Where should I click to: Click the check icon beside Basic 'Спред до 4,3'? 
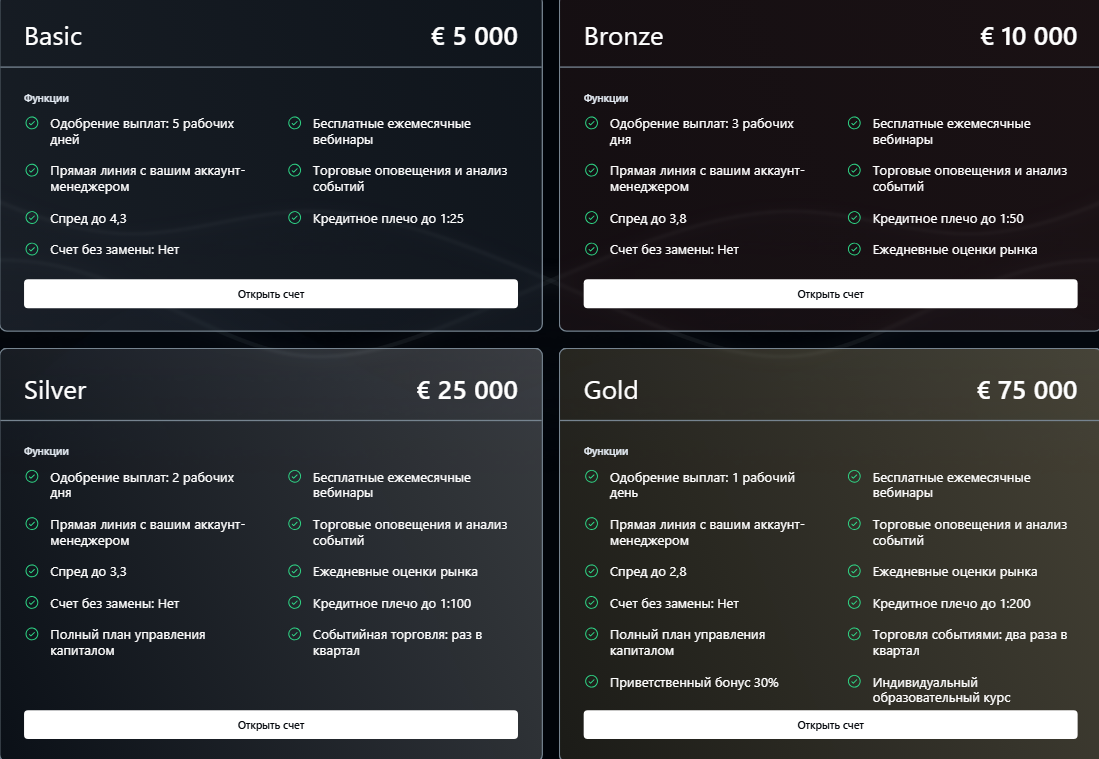(32, 218)
